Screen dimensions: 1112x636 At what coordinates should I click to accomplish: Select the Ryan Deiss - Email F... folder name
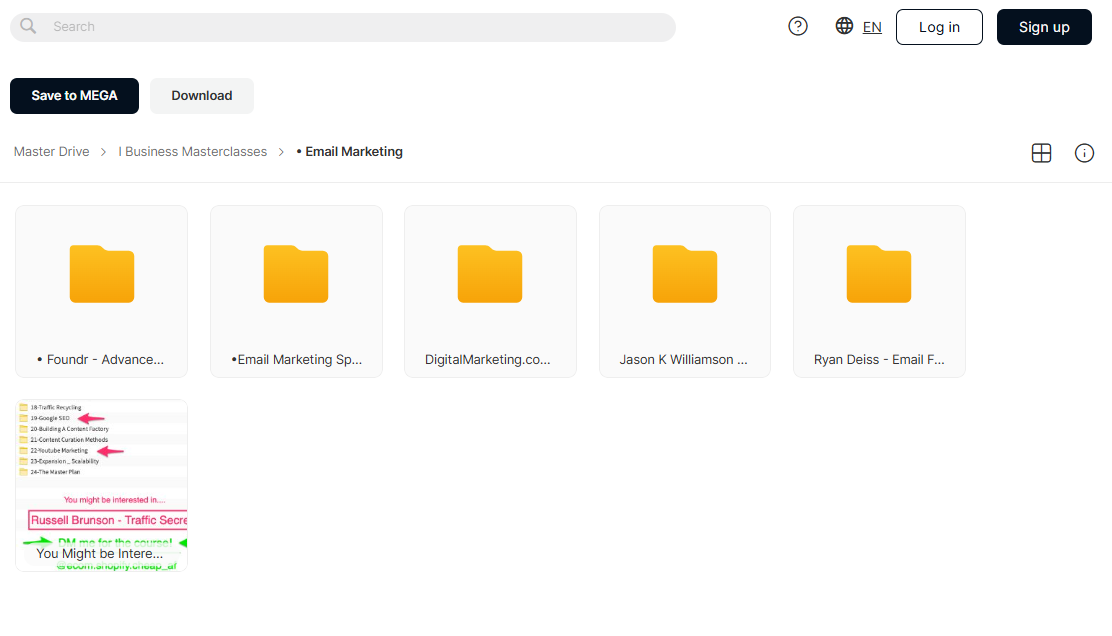tap(879, 359)
